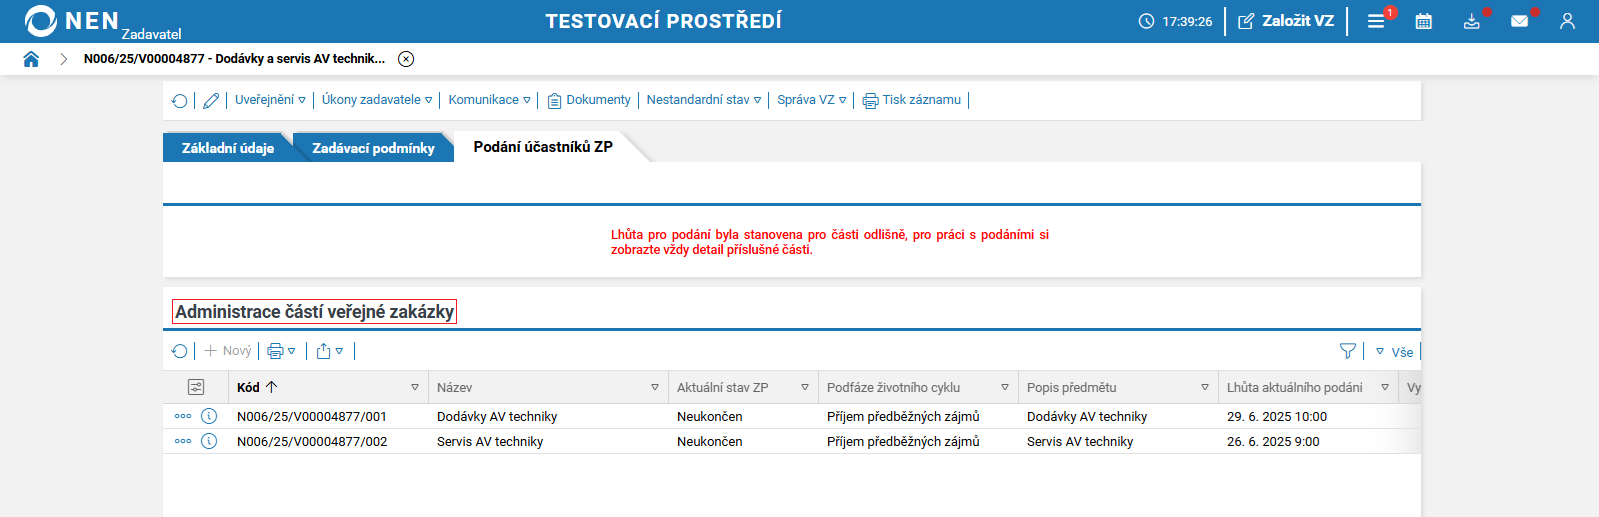This screenshot has width=1599, height=517.
Task: Open Lhůta aktuálního podání filter arrow
Action: pos(1385,387)
